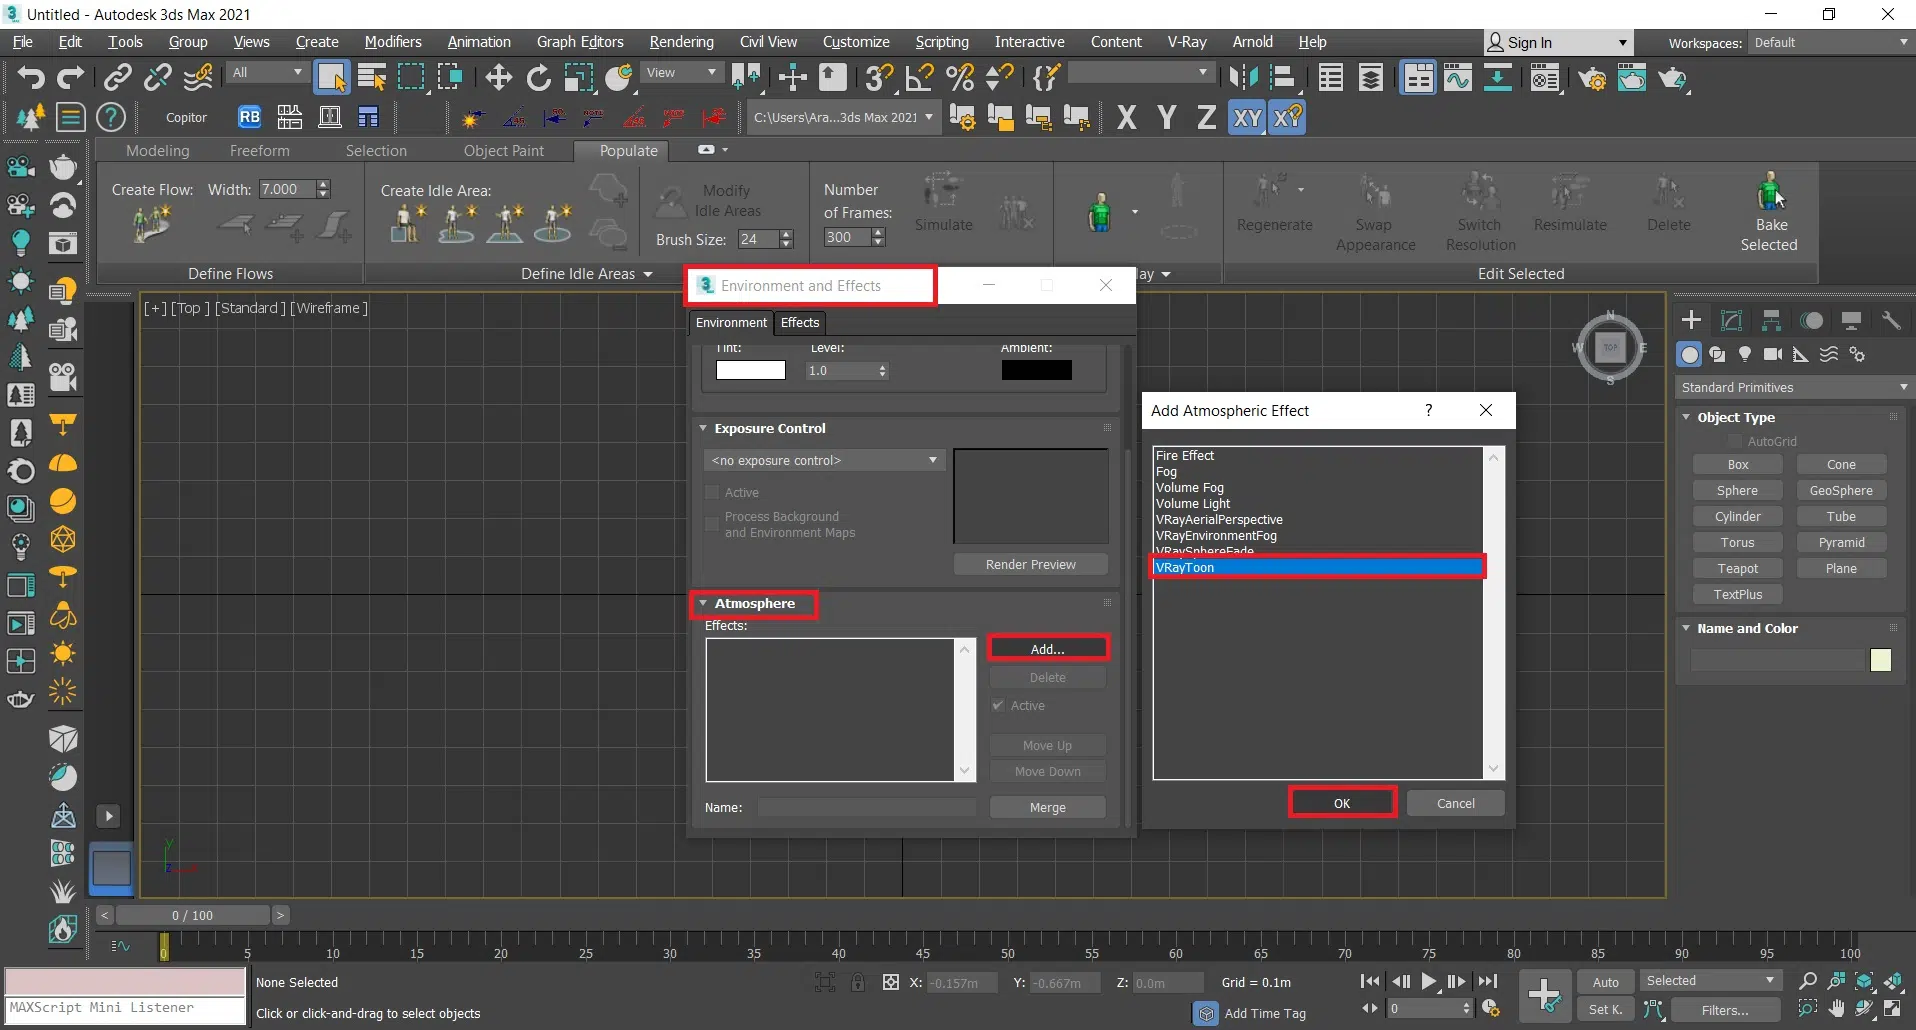Toggle the Angle Snap icon
Screen dimensions: 1916x1030
919,77
